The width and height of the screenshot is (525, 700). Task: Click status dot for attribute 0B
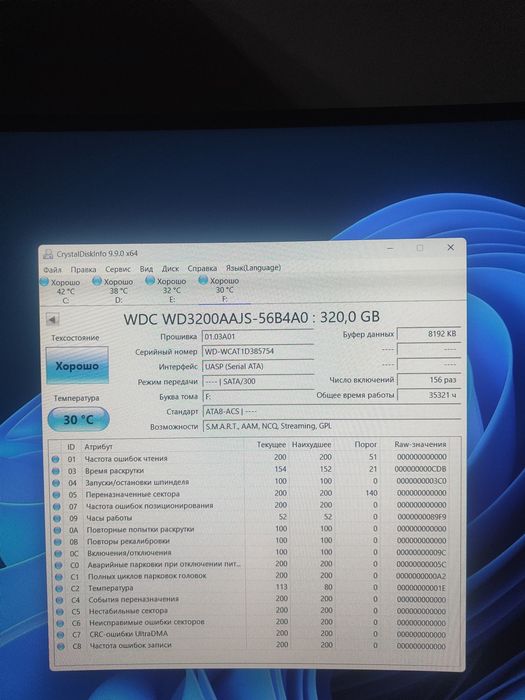click(58, 542)
